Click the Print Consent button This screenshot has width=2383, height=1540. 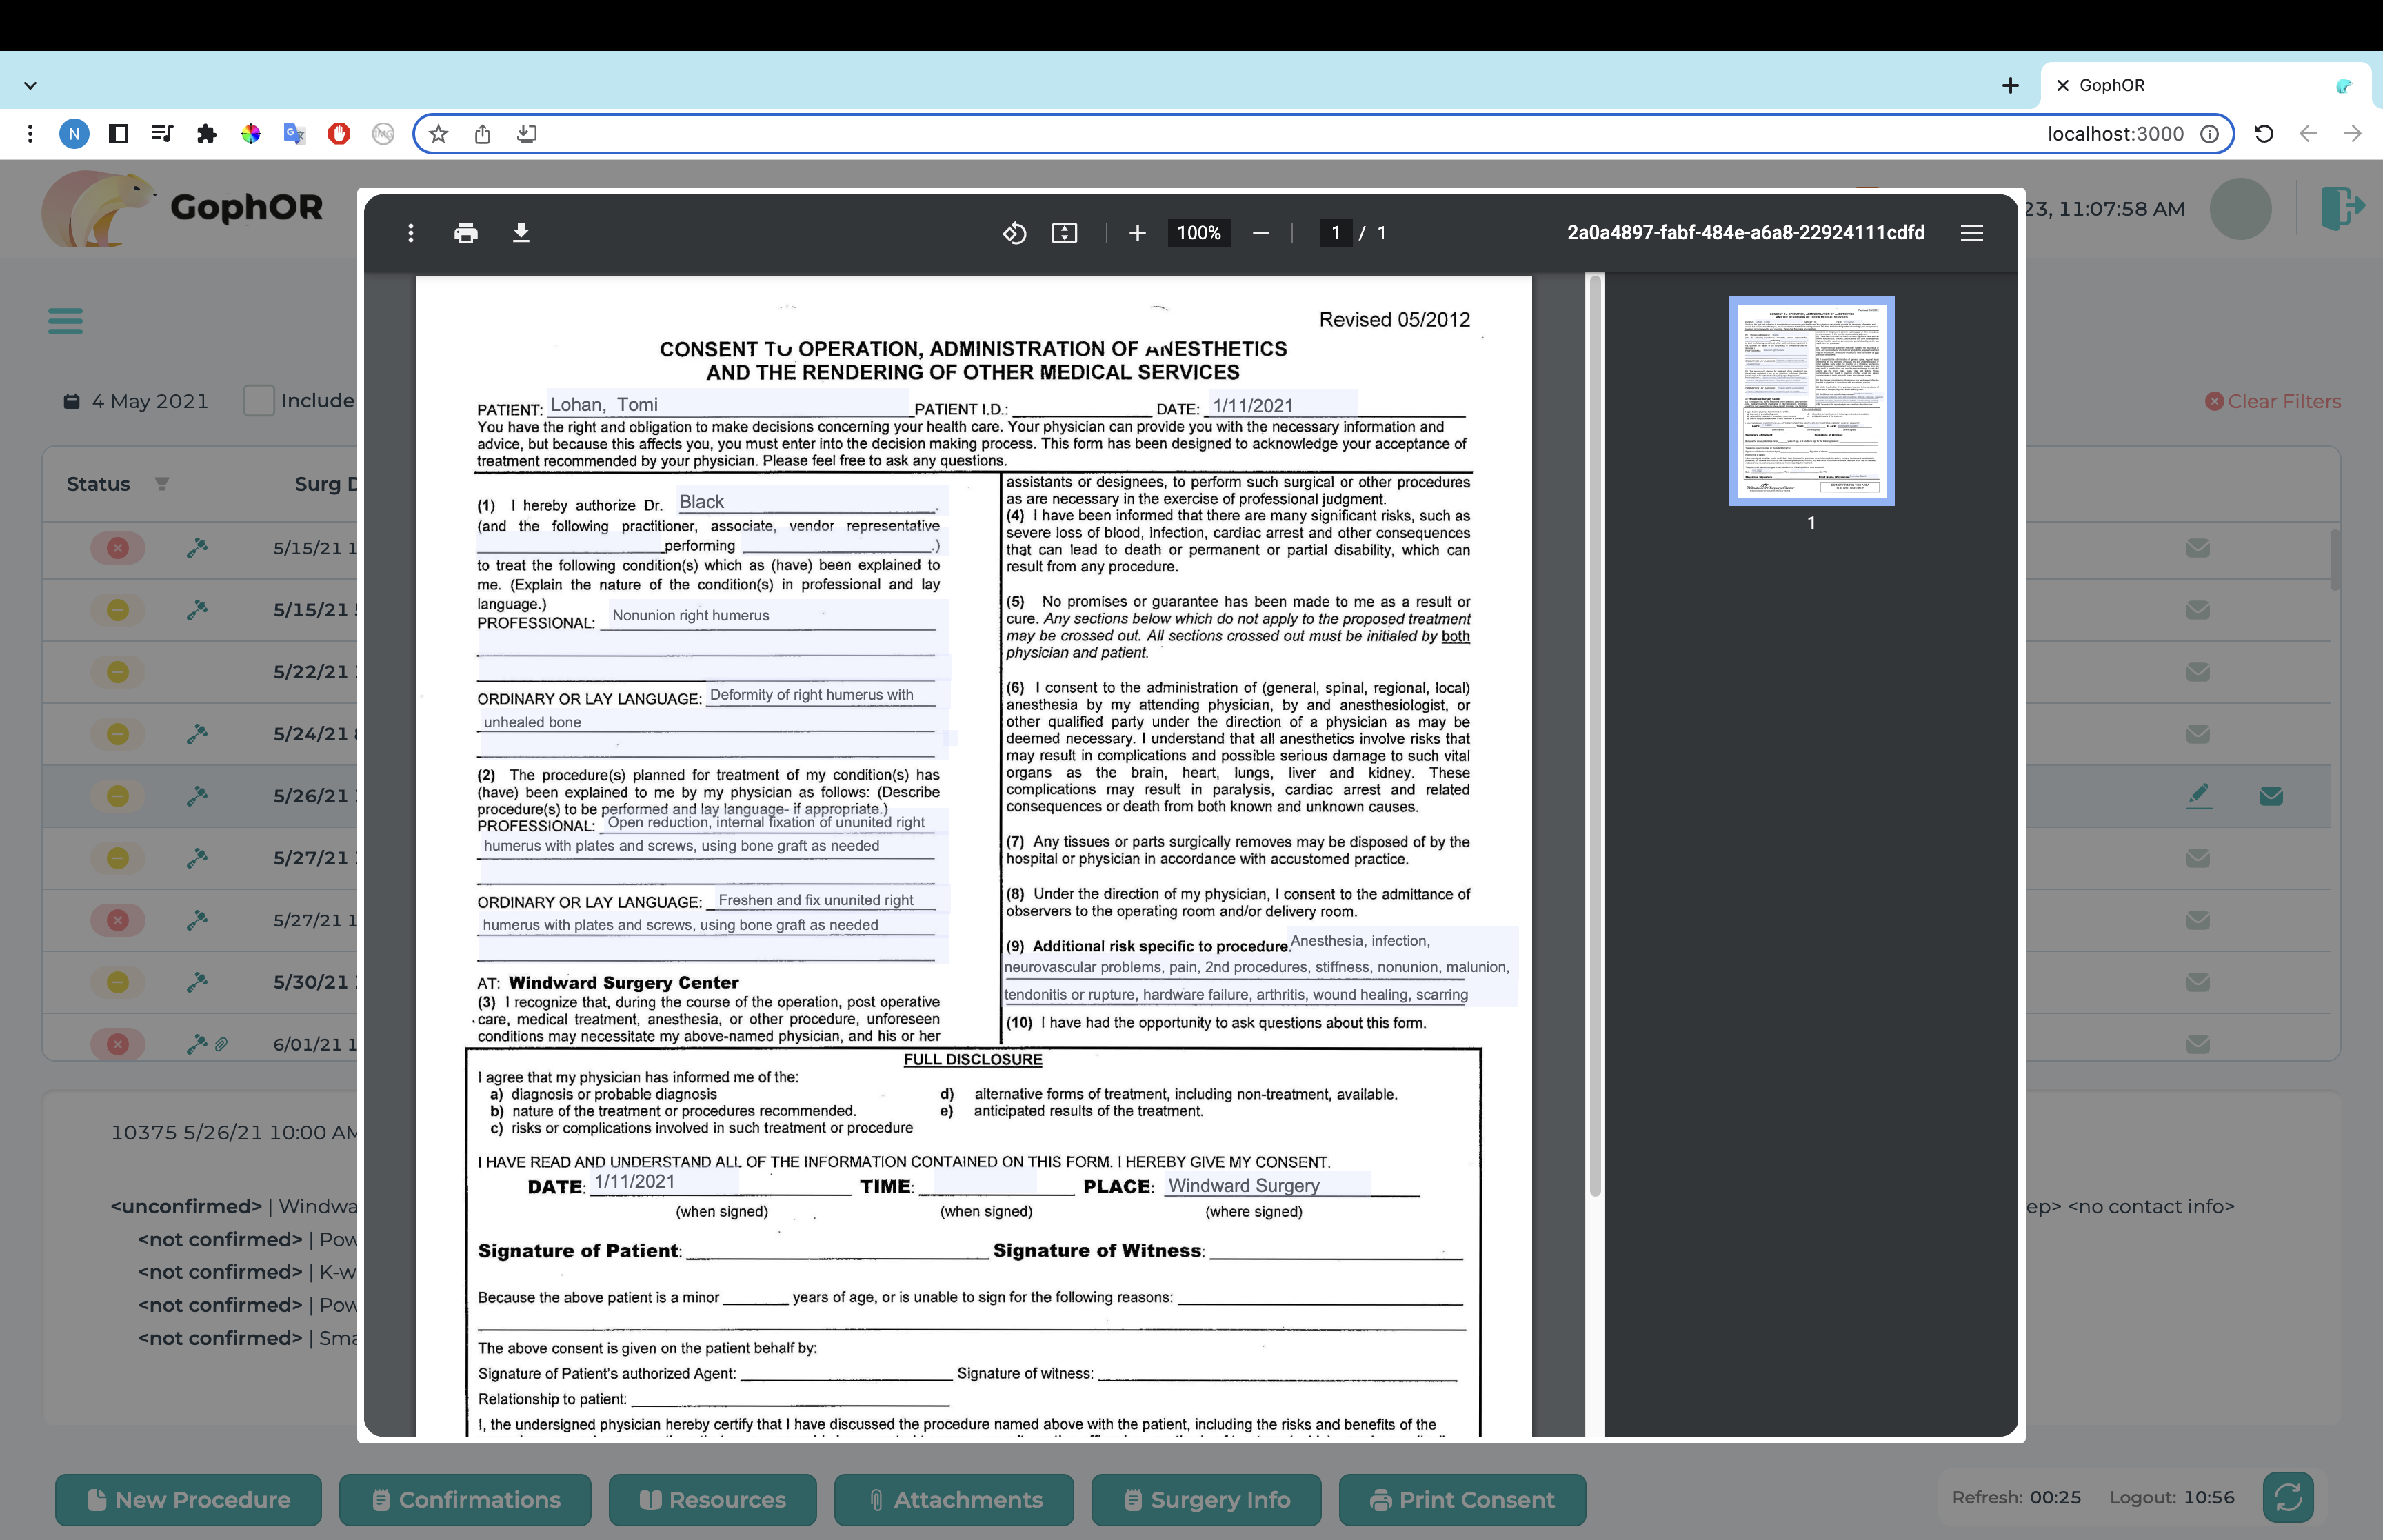point(1462,1499)
